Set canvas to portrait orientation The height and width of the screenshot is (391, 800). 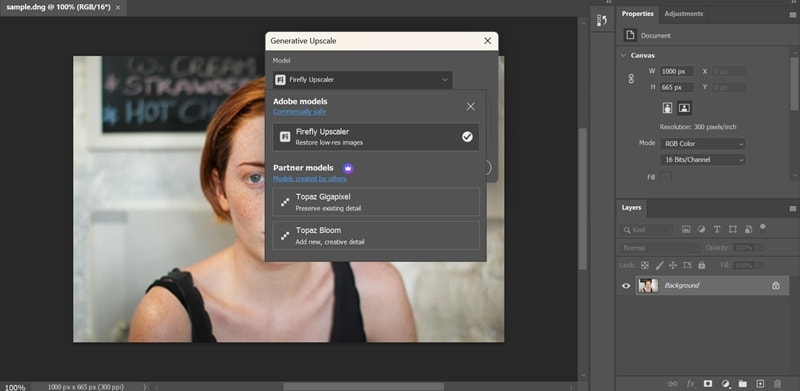point(667,108)
